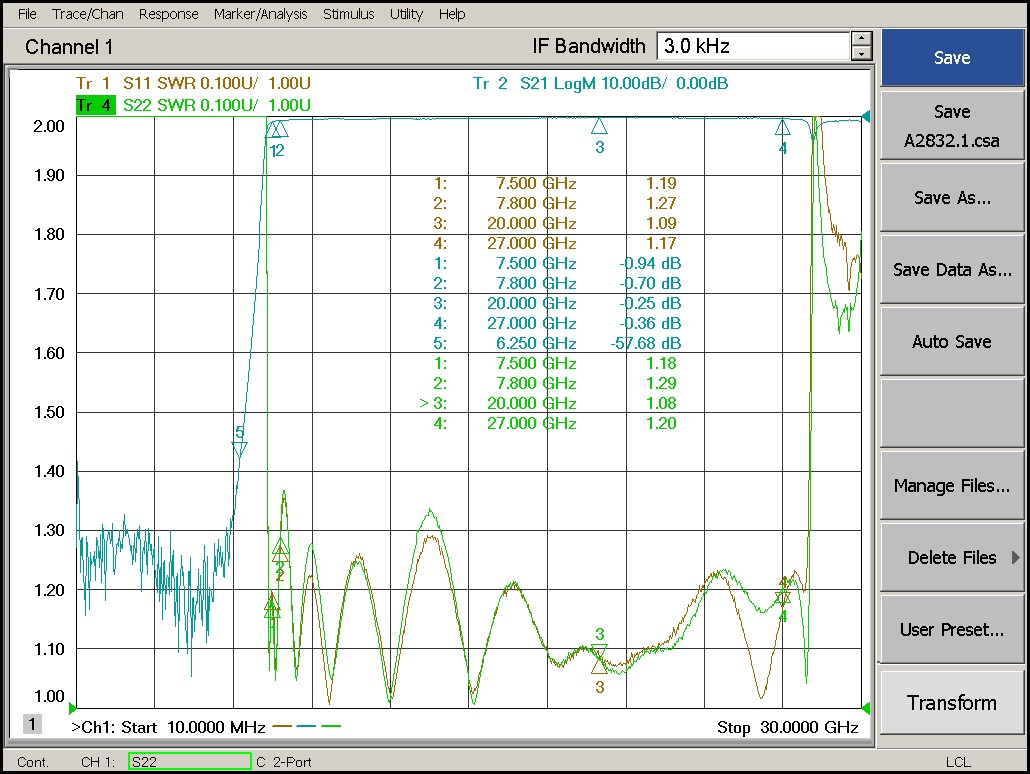Viewport: 1030px width, 774px height.
Task: Select the Tr 1 S11 SWR trace label
Action: coord(193,83)
